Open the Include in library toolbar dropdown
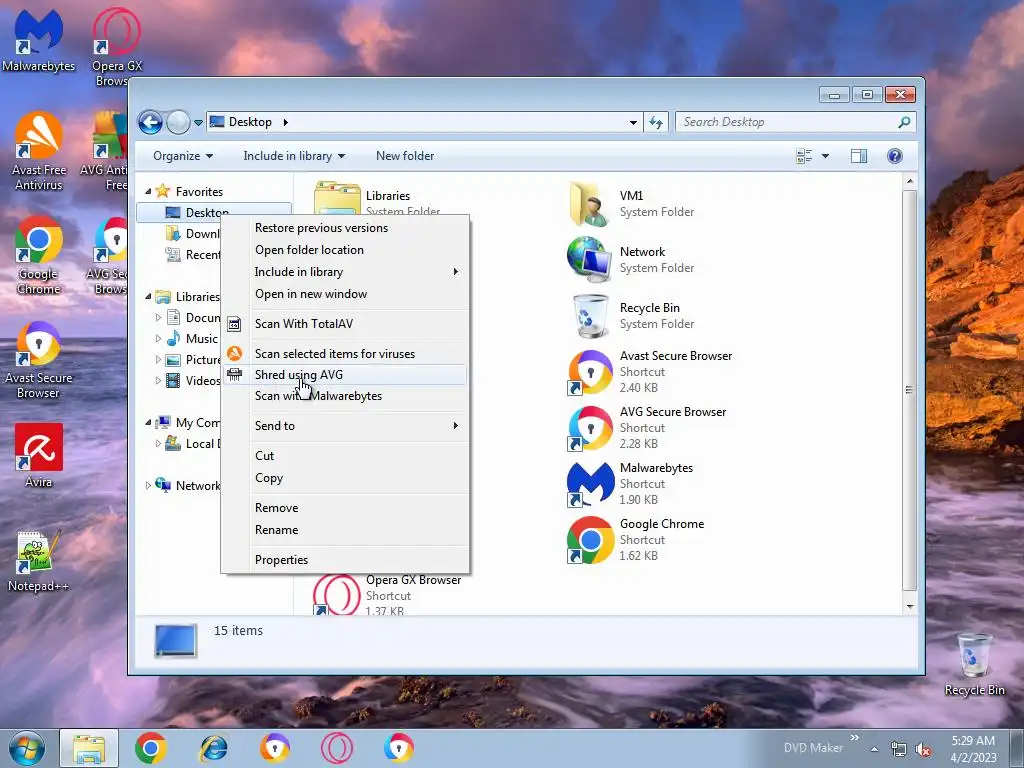This screenshot has width=1024, height=768. 294,156
